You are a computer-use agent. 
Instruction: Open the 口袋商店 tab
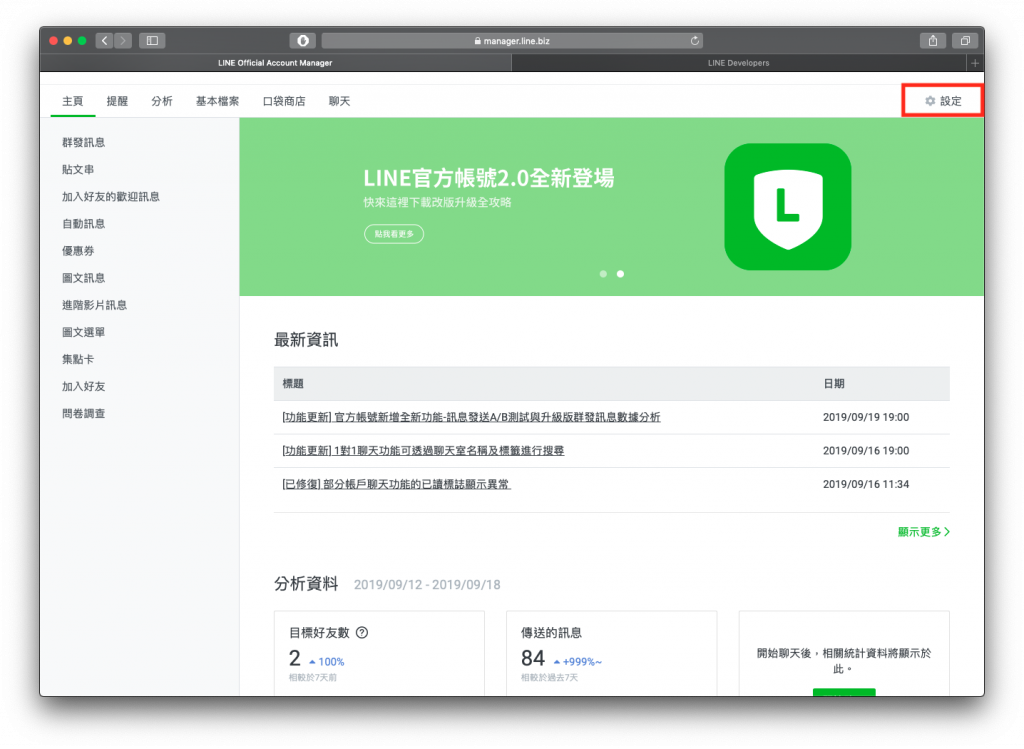point(284,101)
